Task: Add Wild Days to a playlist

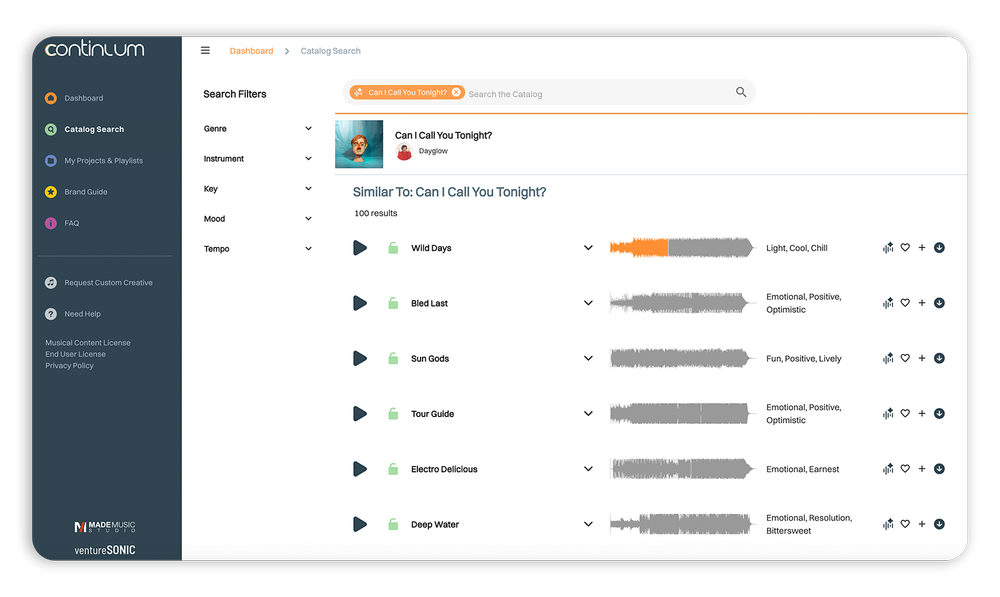Action: click(922, 248)
